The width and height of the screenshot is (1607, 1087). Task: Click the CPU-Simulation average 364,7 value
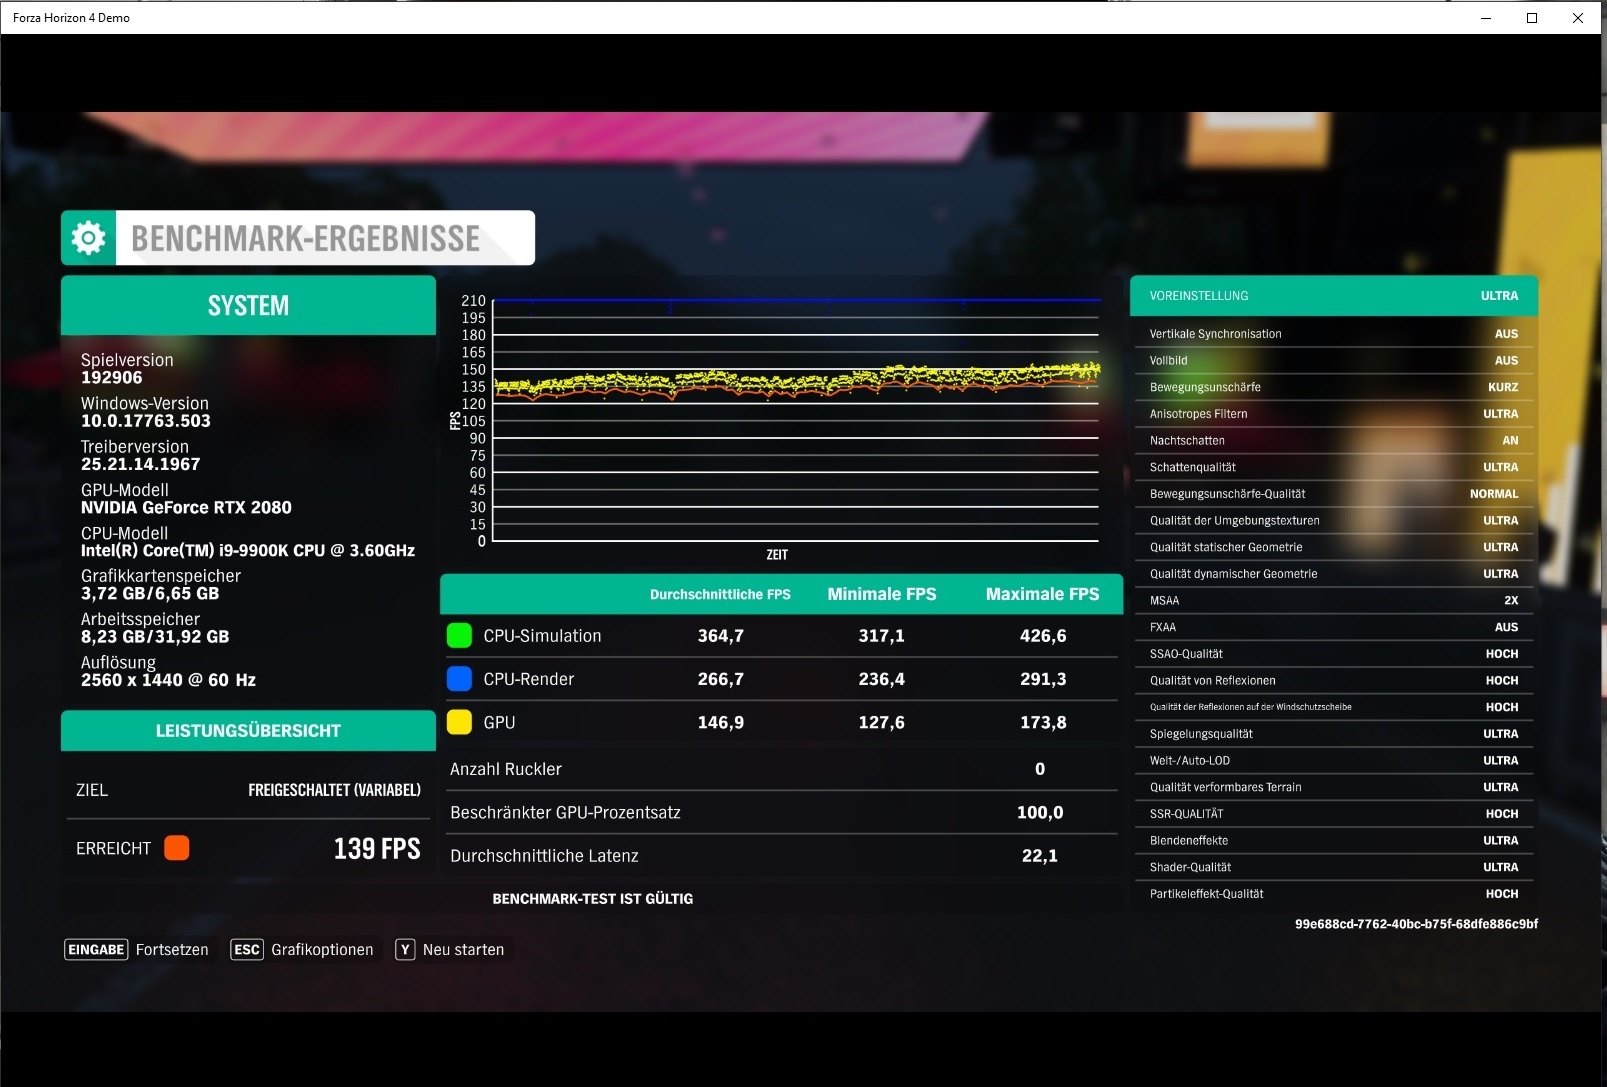coord(720,636)
